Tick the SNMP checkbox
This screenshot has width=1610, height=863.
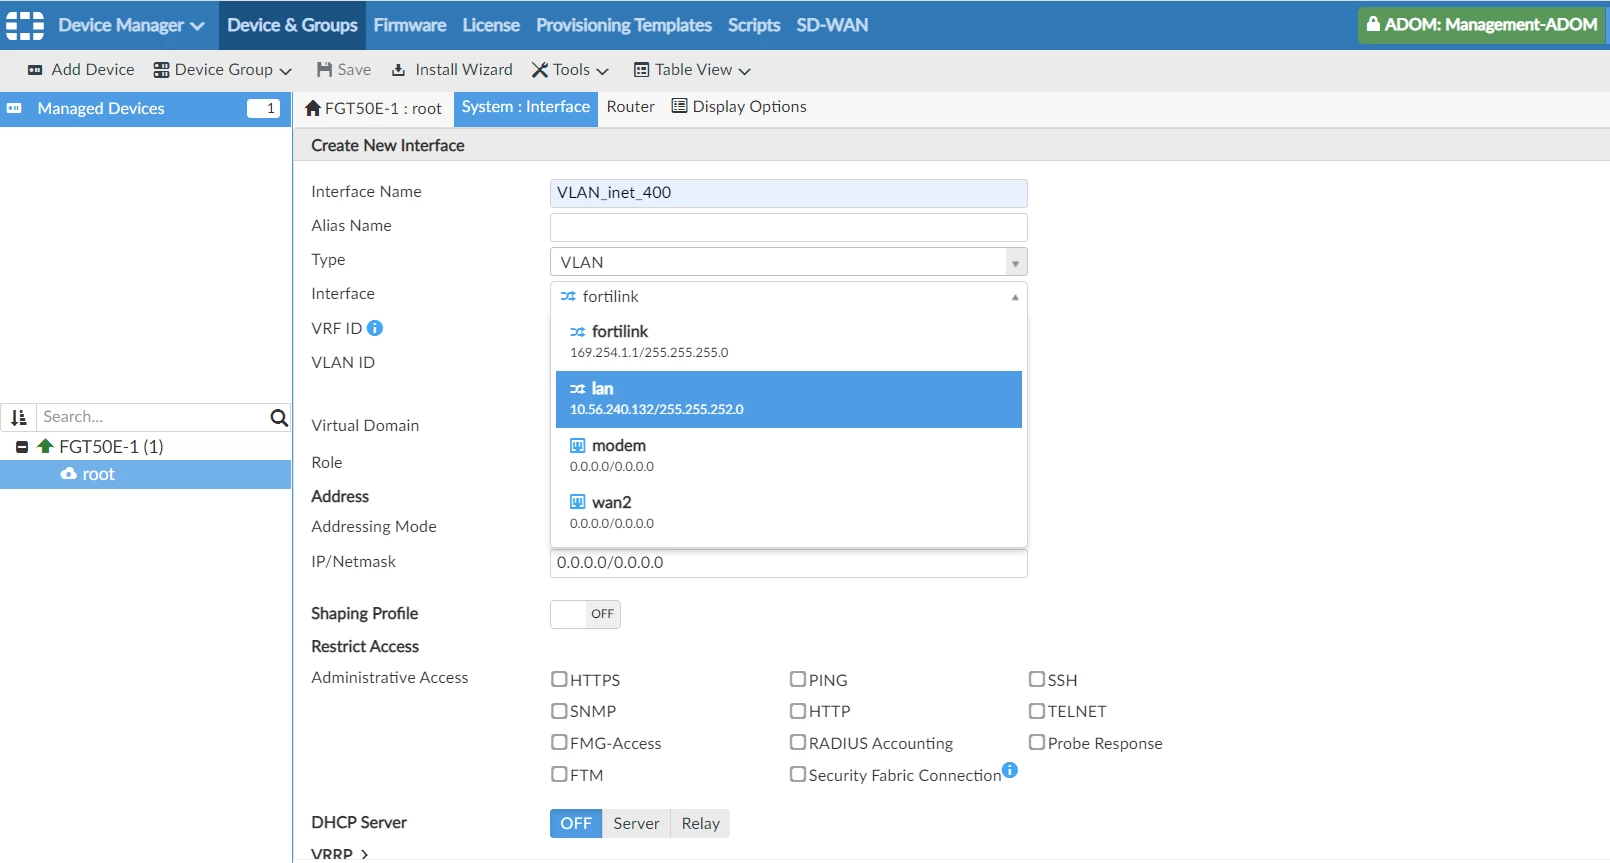pos(559,711)
